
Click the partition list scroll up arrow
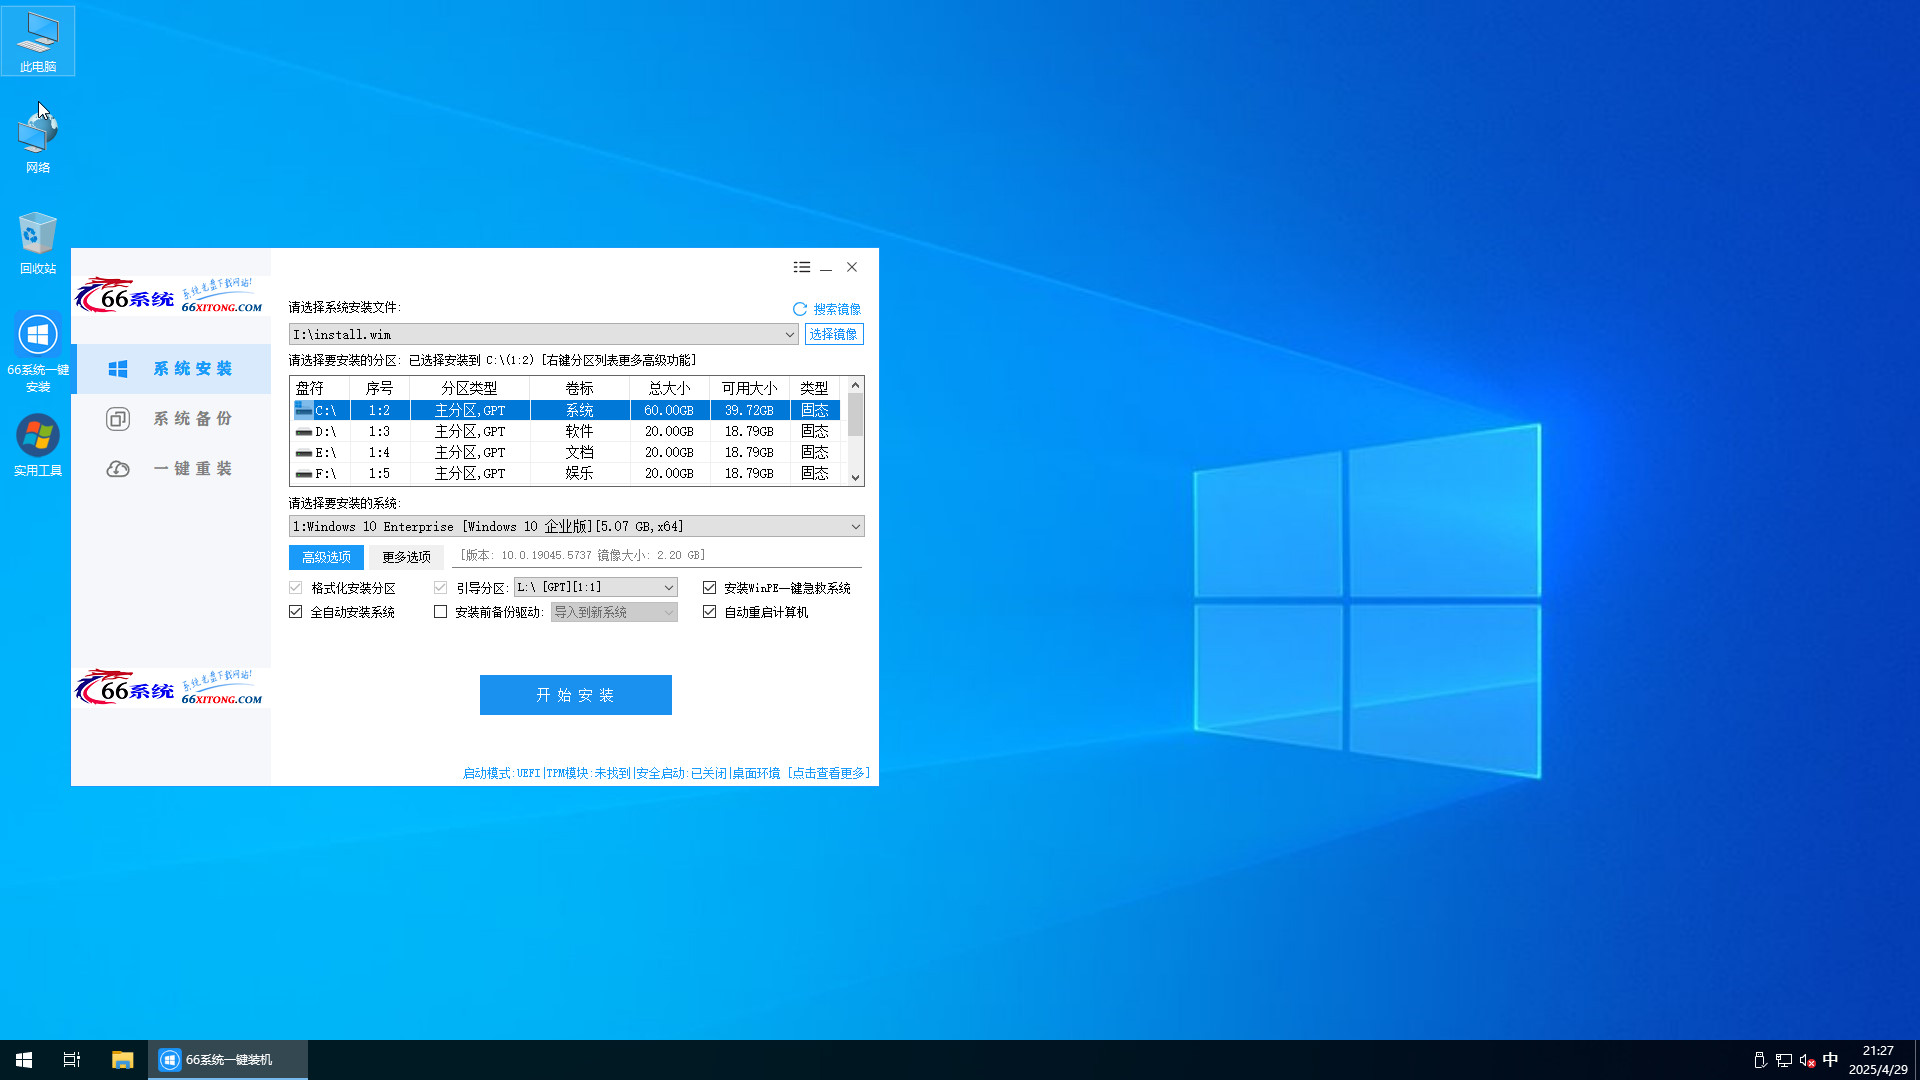tap(855, 385)
